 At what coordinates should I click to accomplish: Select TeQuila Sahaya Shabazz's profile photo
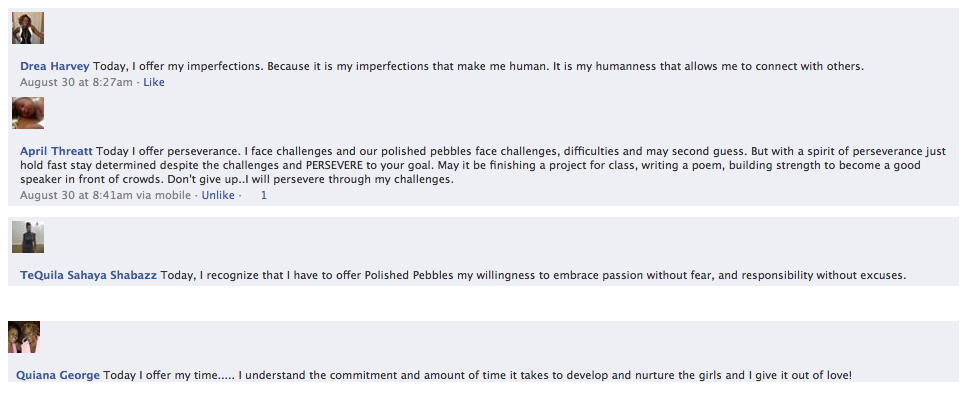tap(27, 237)
